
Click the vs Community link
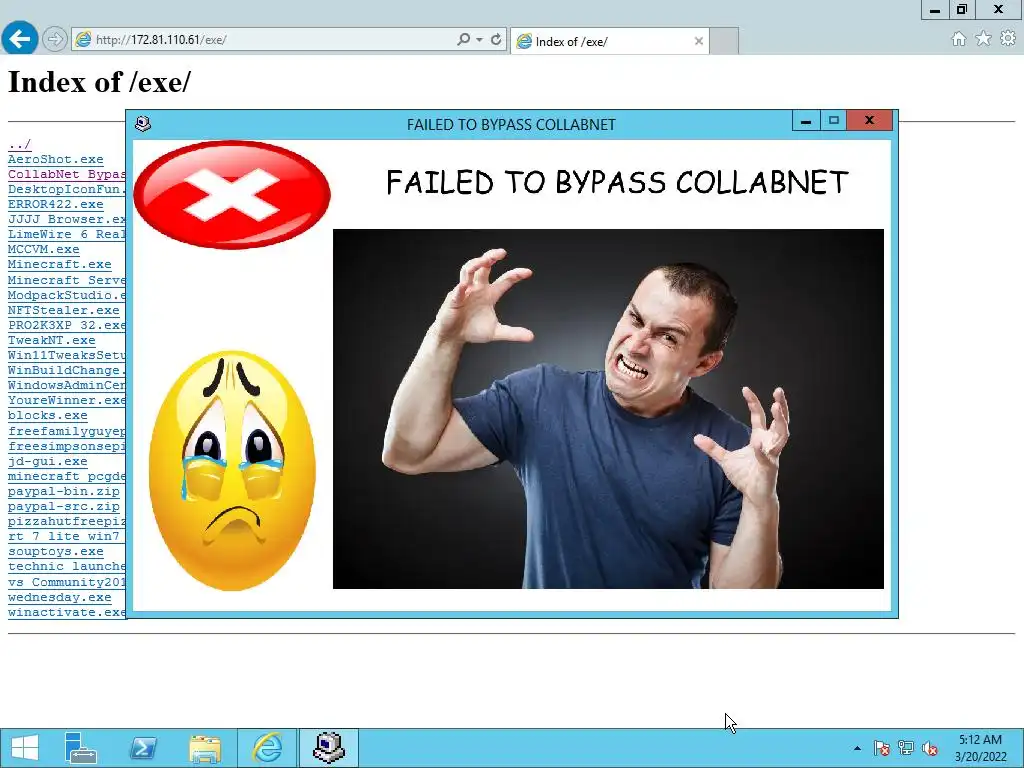tap(67, 582)
